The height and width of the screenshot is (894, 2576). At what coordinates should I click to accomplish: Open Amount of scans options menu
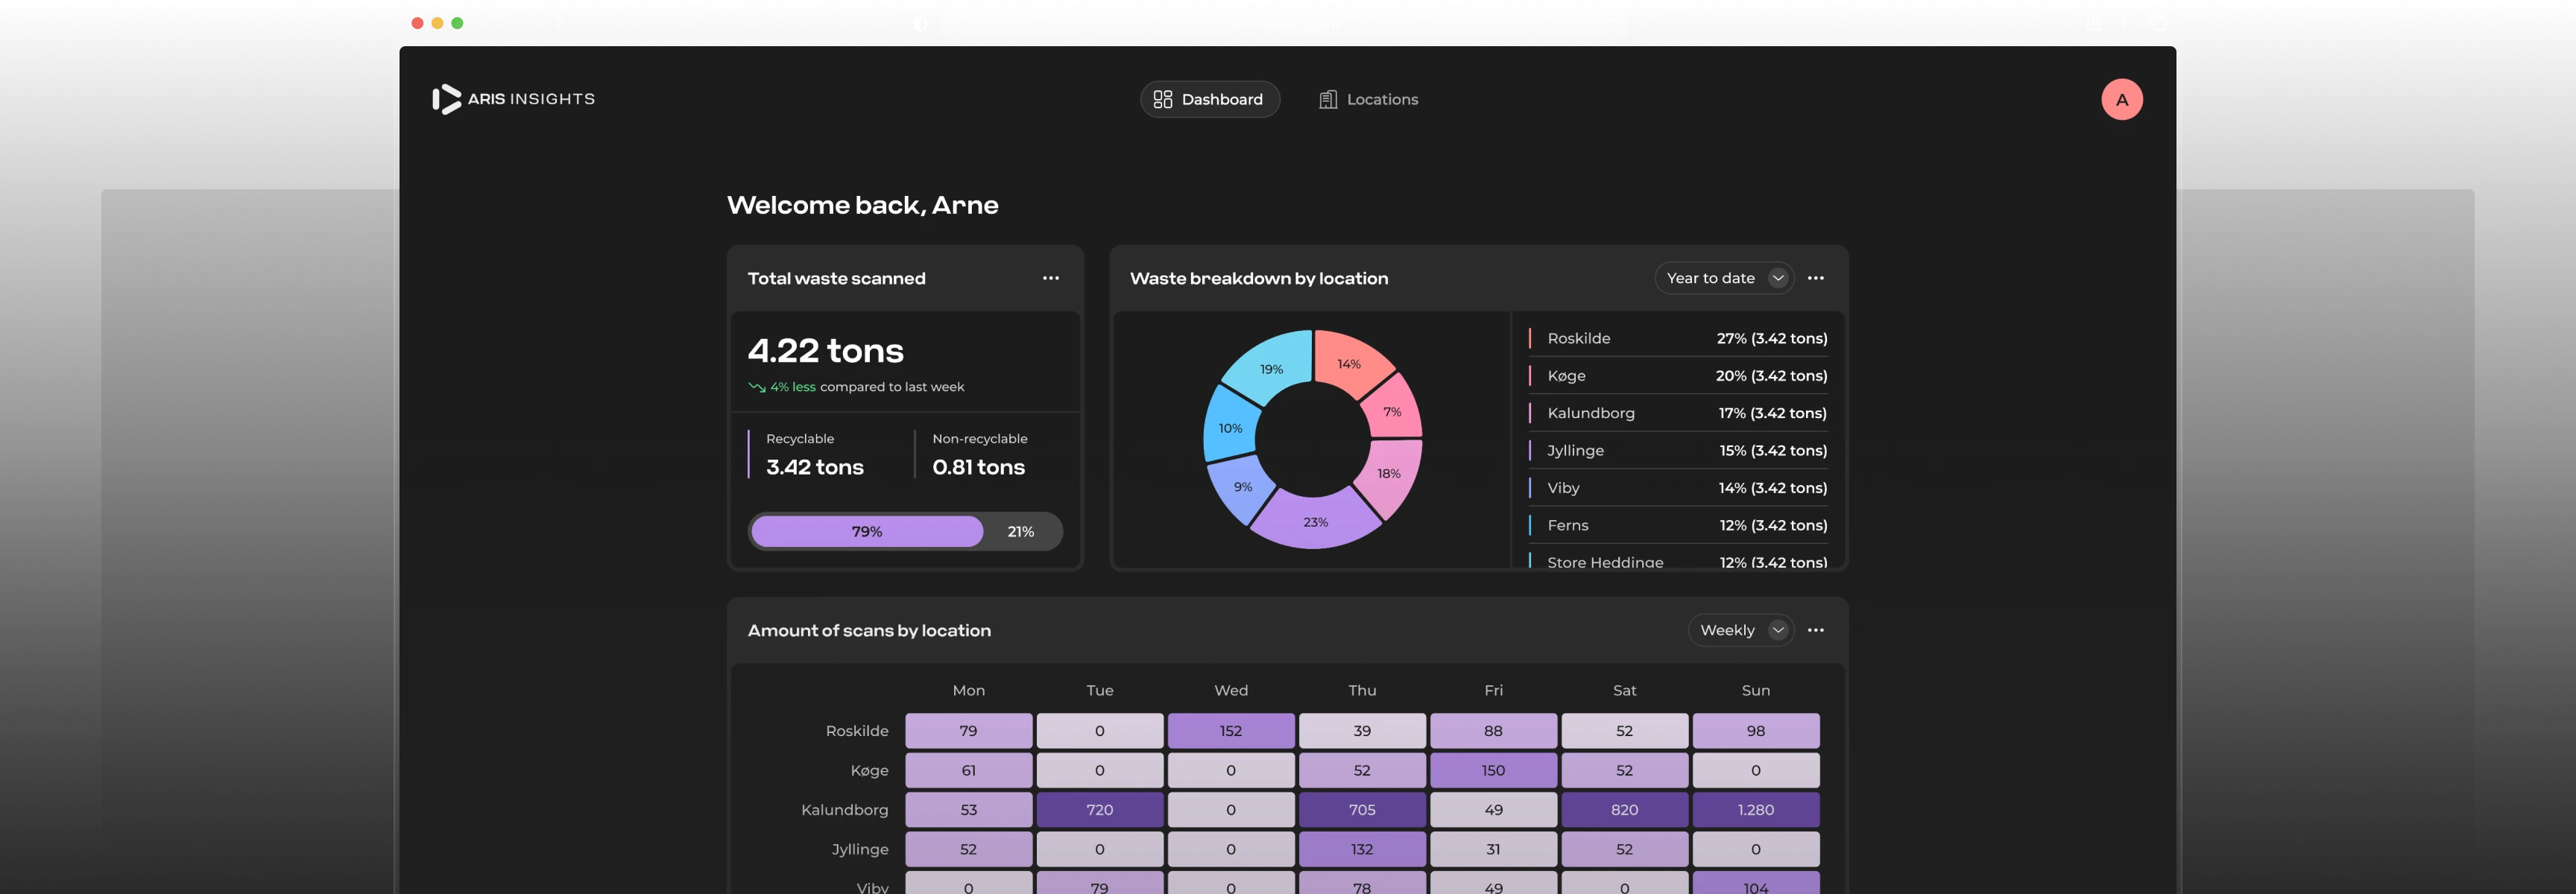tap(1815, 630)
